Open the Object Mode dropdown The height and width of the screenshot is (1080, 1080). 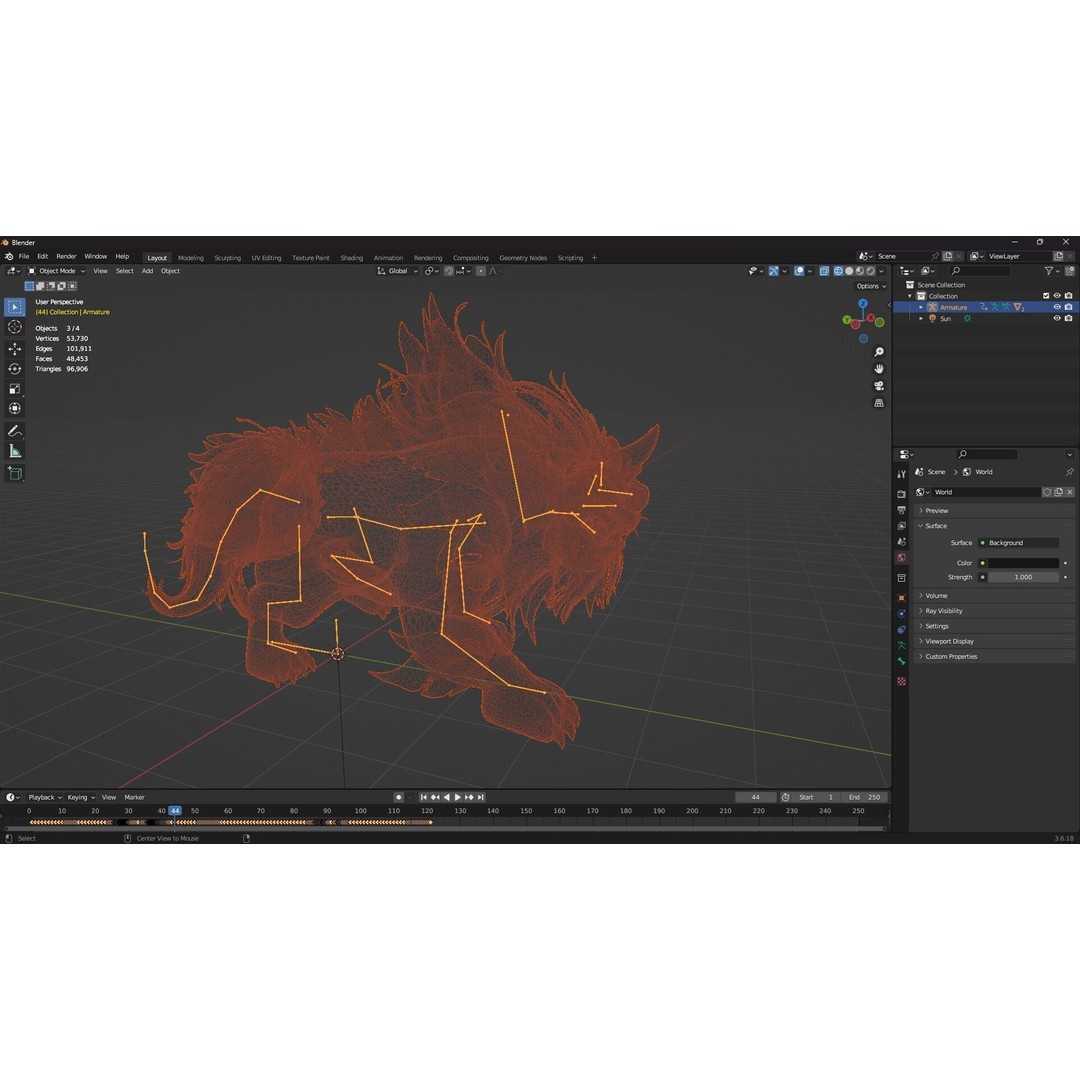(x=56, y=271)
